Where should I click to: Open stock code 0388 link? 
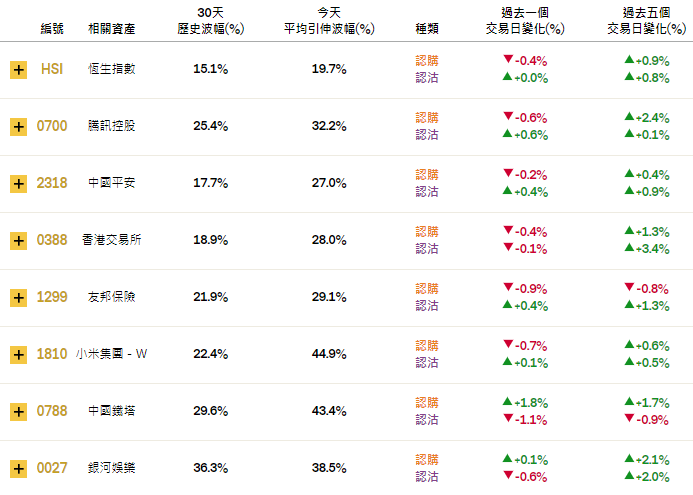click(52, 240)
